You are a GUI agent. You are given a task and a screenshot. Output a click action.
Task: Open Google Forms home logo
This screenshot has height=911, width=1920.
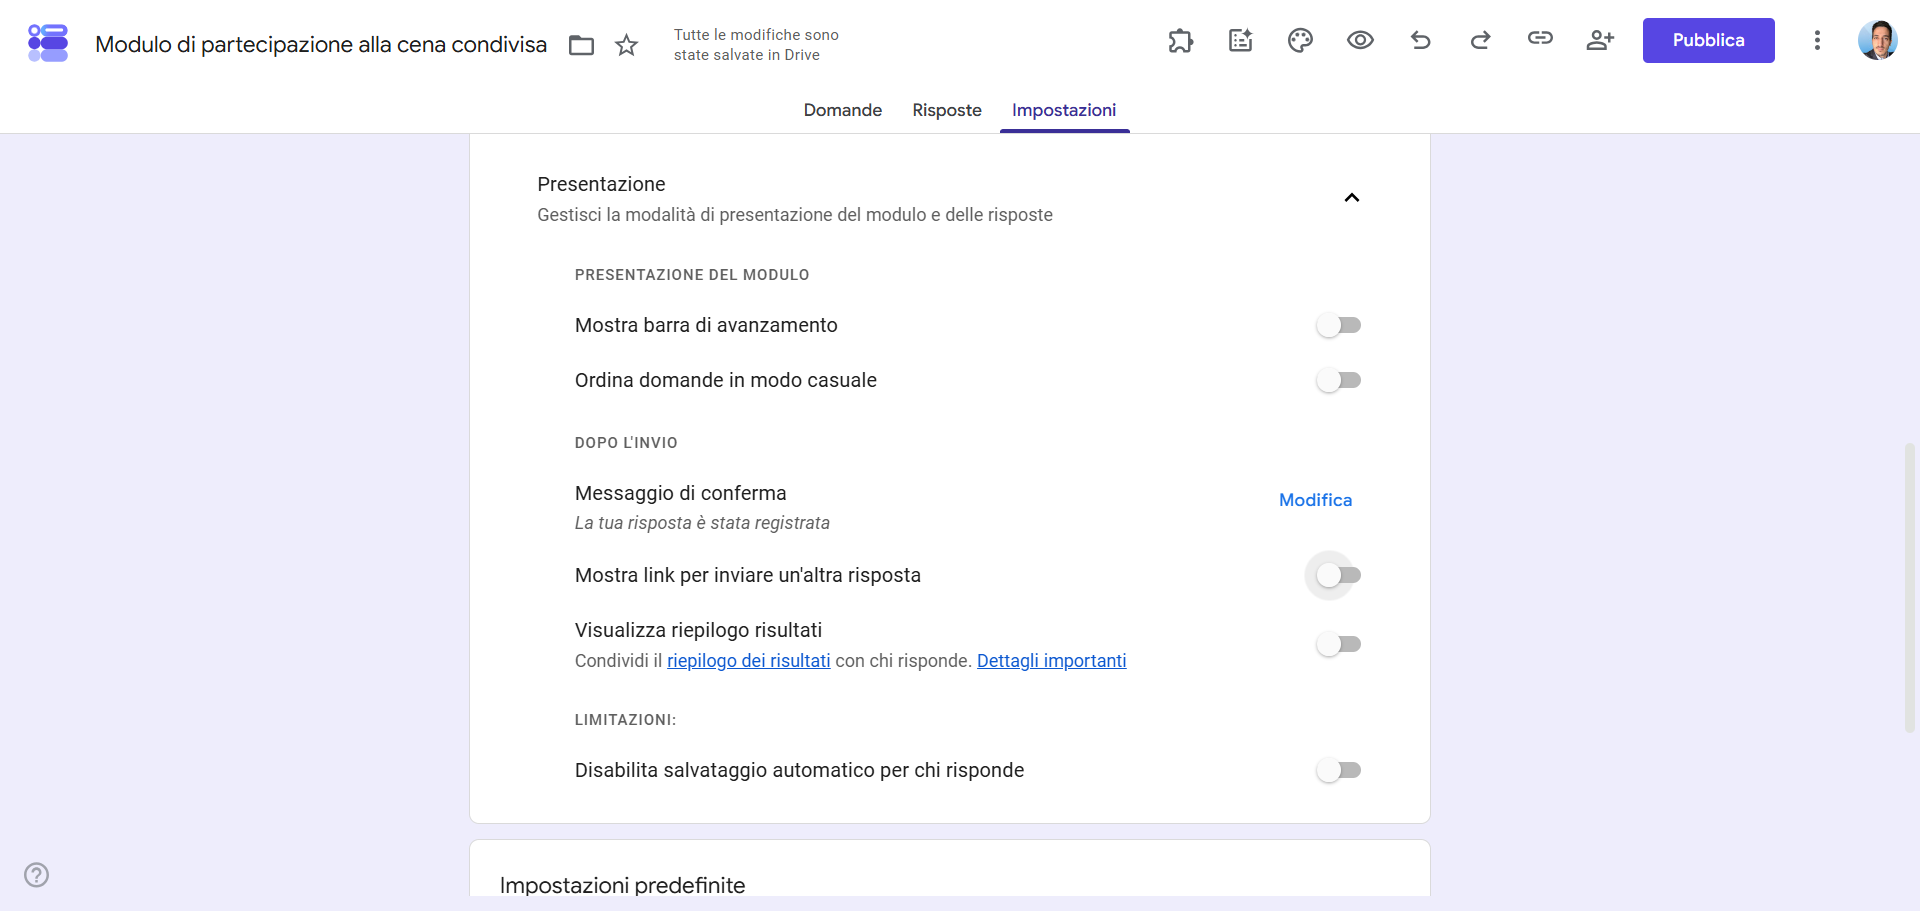[x=48, y=43]
